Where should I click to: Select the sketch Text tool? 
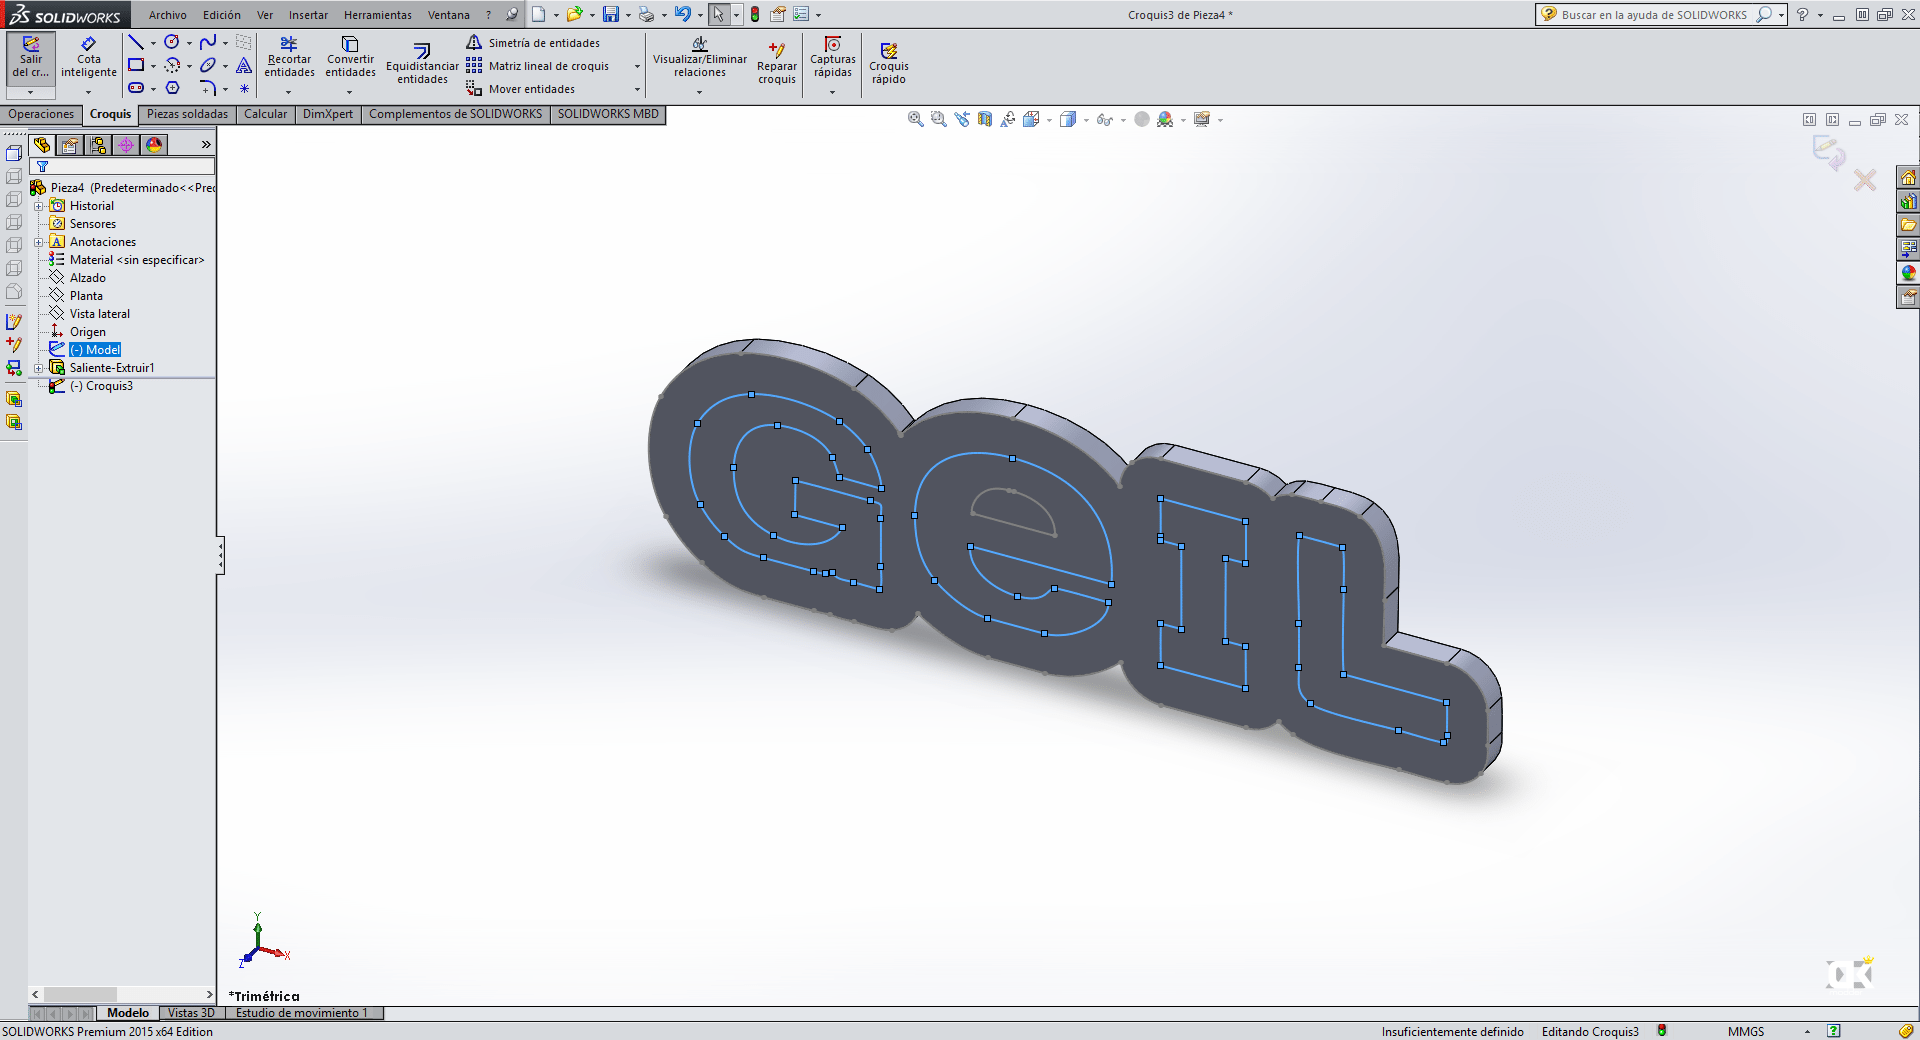(x=244, y=65)
